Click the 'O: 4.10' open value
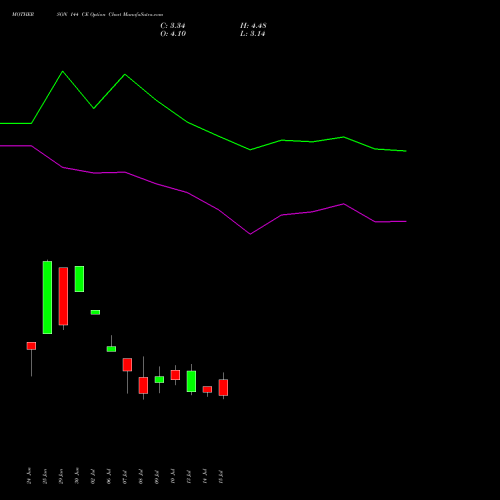Image resolution: width=500 pixels, height=500 pixels. tap(173, 34)
